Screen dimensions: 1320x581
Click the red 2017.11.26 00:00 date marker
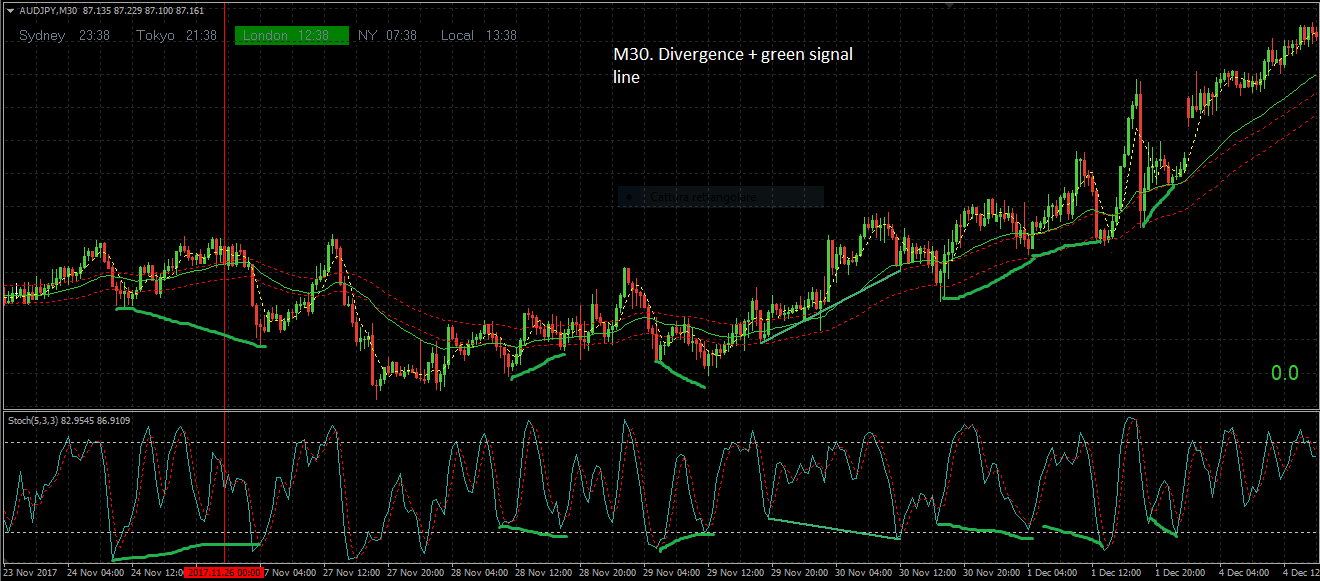(x=224, y=573)
